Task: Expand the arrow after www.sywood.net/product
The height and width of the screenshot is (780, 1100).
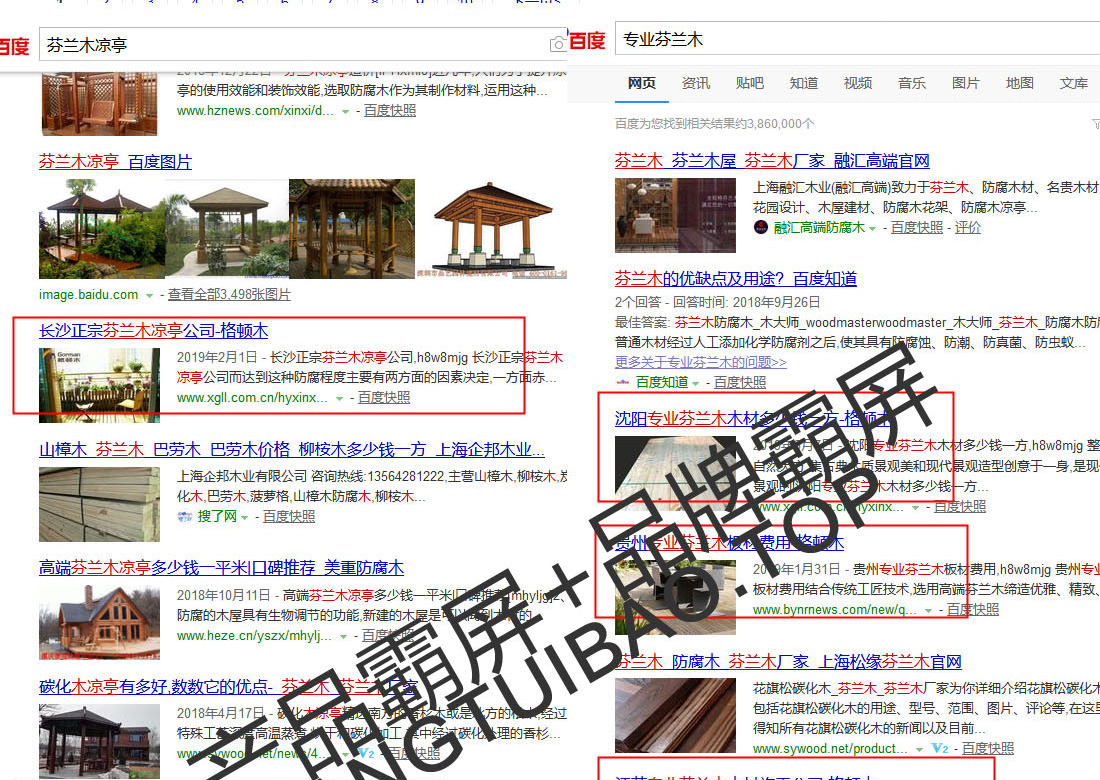Action: click(919, 749)
